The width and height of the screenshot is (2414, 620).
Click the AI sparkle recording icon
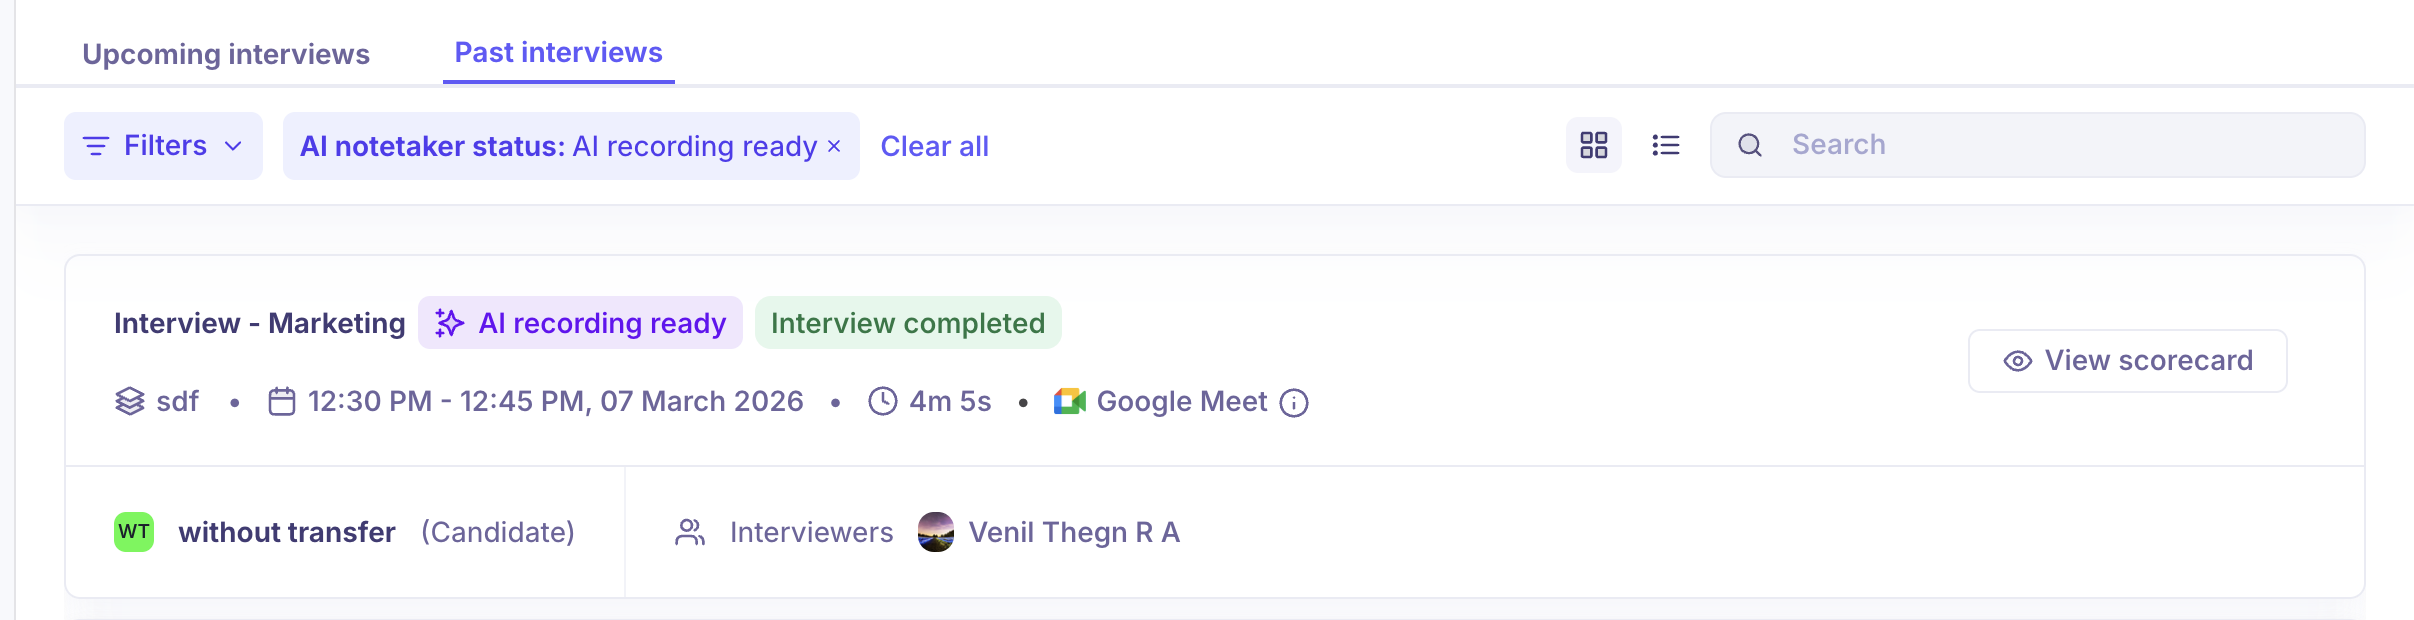click(449, 323)
